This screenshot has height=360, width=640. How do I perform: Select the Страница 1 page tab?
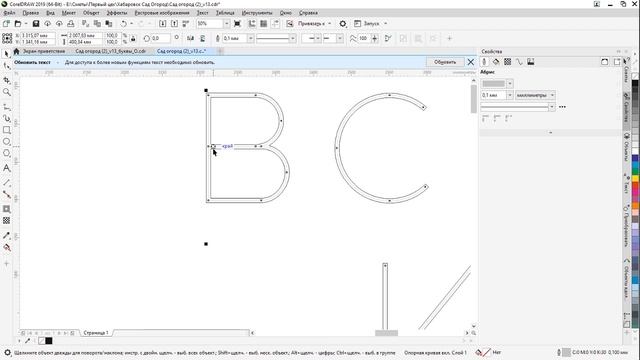[x=96, y=333]
